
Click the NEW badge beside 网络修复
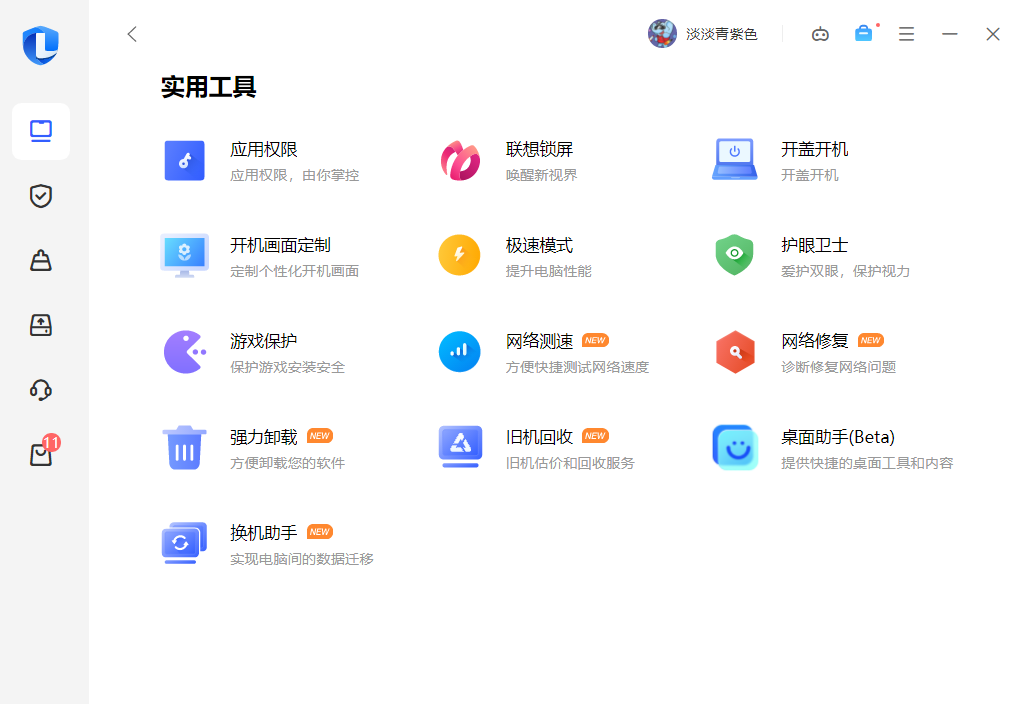[x=871, y=340]
